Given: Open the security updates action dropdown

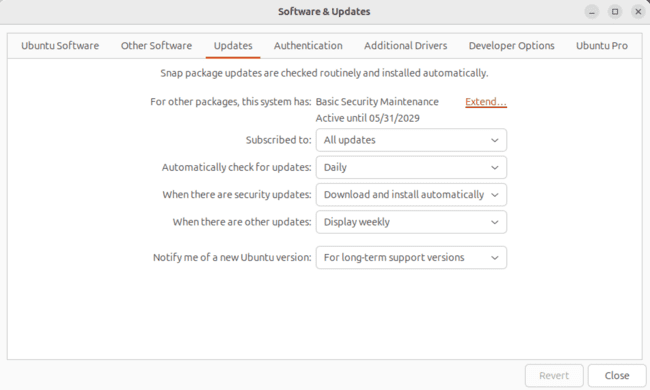Looking at the screenshot, I should click(411, 195).
